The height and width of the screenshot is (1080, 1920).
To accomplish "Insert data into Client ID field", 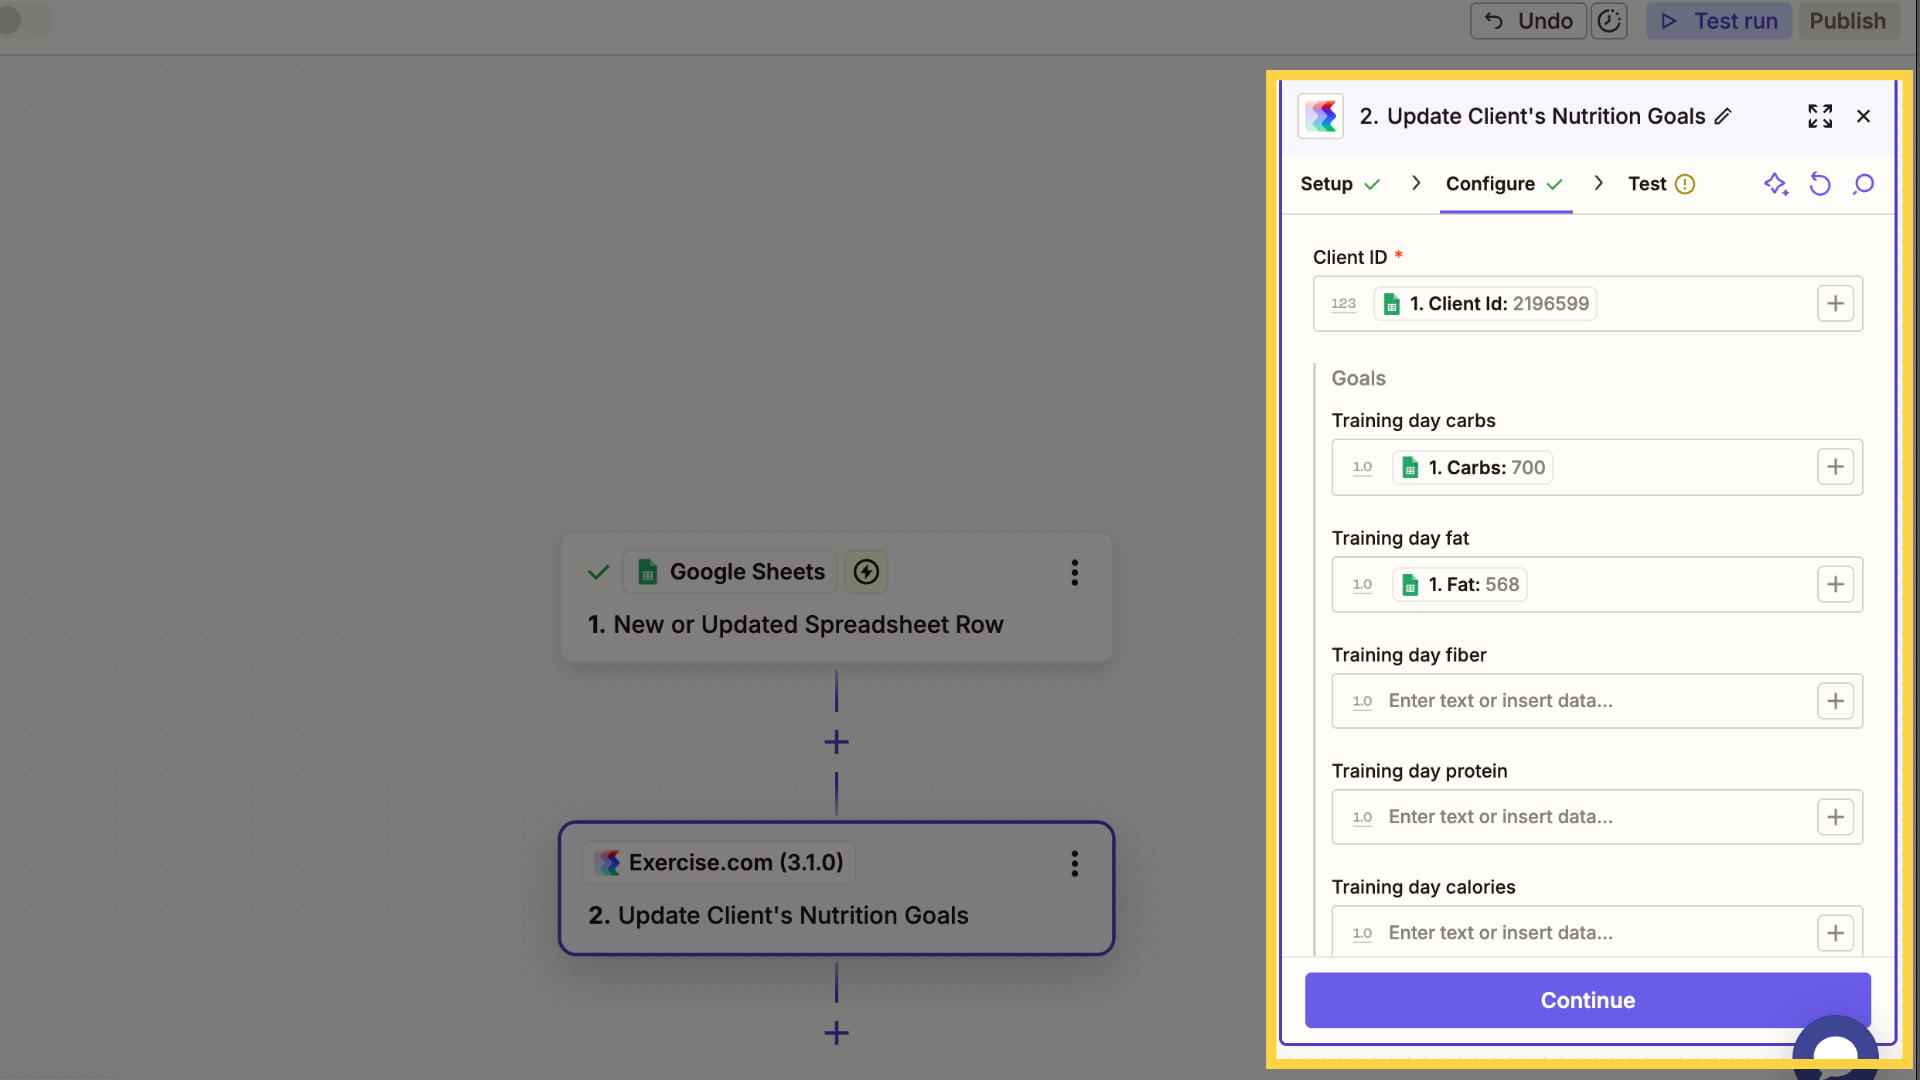I will (x=1835, y=304).
